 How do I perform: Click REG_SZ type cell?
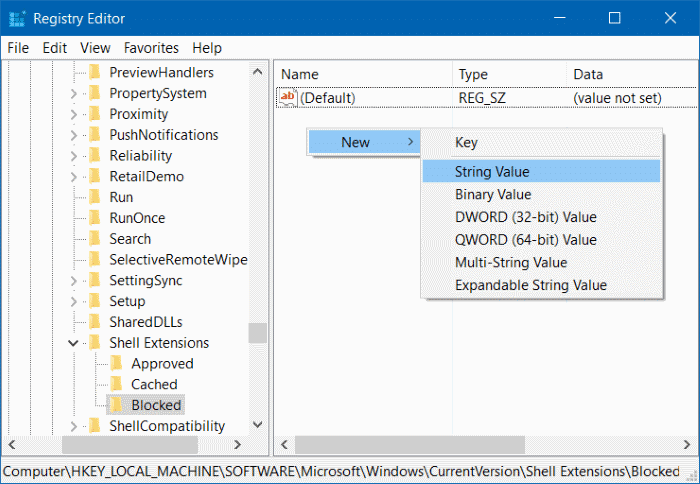pyautogui.click(x=482, y=98)
